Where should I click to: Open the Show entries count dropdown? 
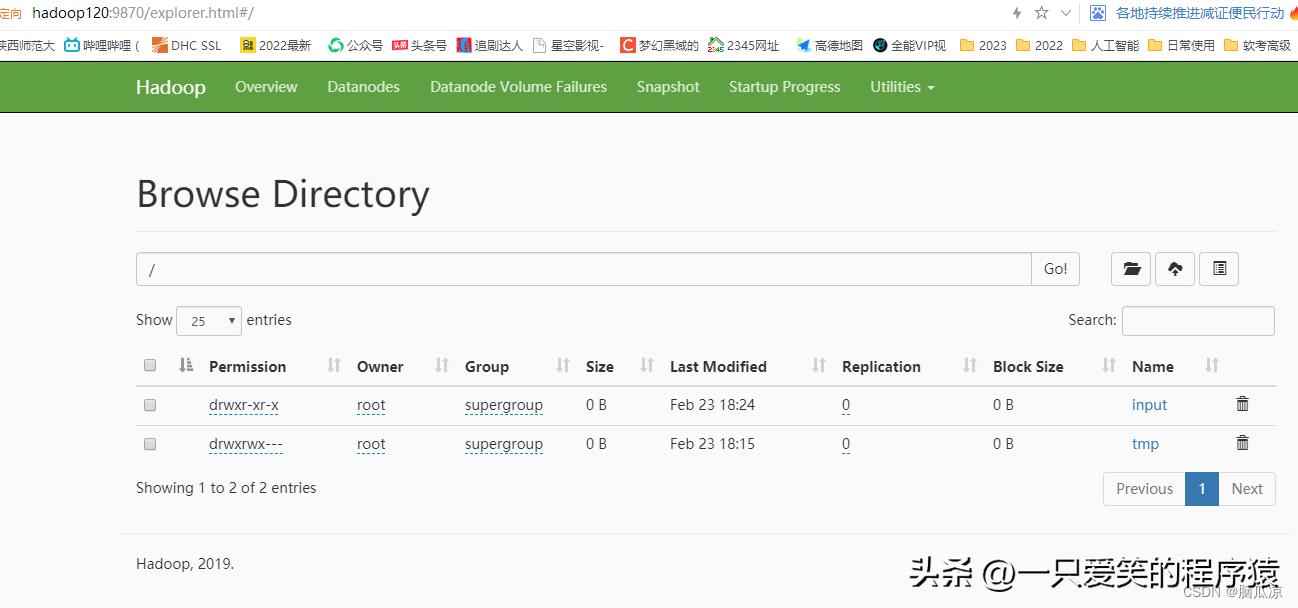click(x=208, y=320)
